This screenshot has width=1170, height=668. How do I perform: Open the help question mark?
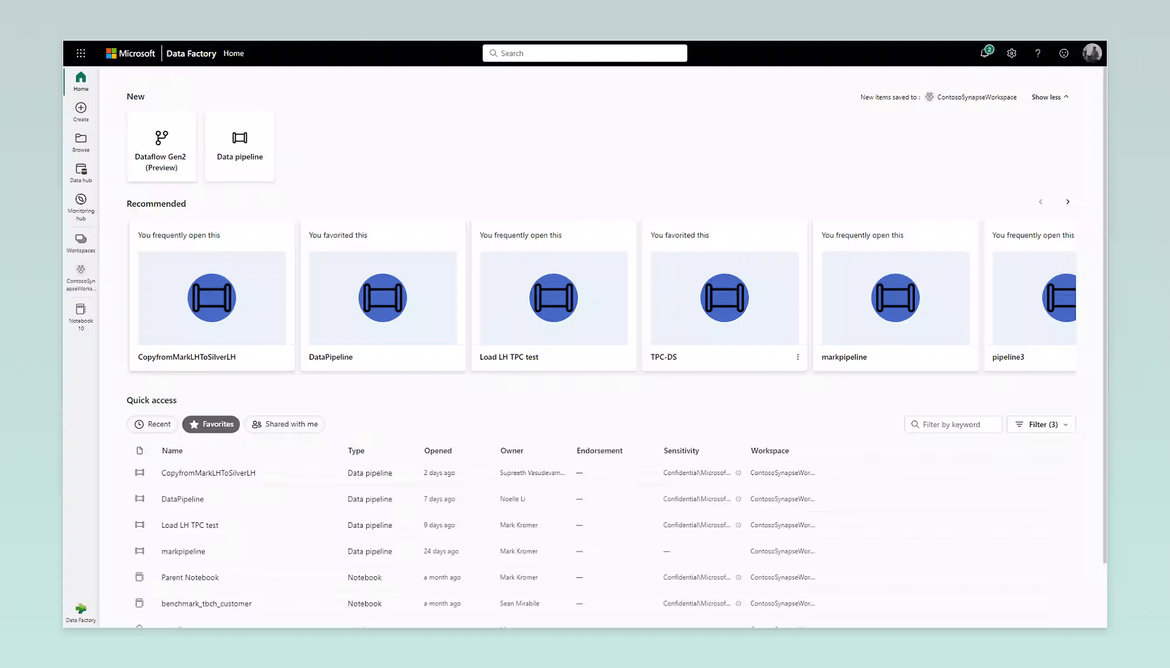(1037, 53)
